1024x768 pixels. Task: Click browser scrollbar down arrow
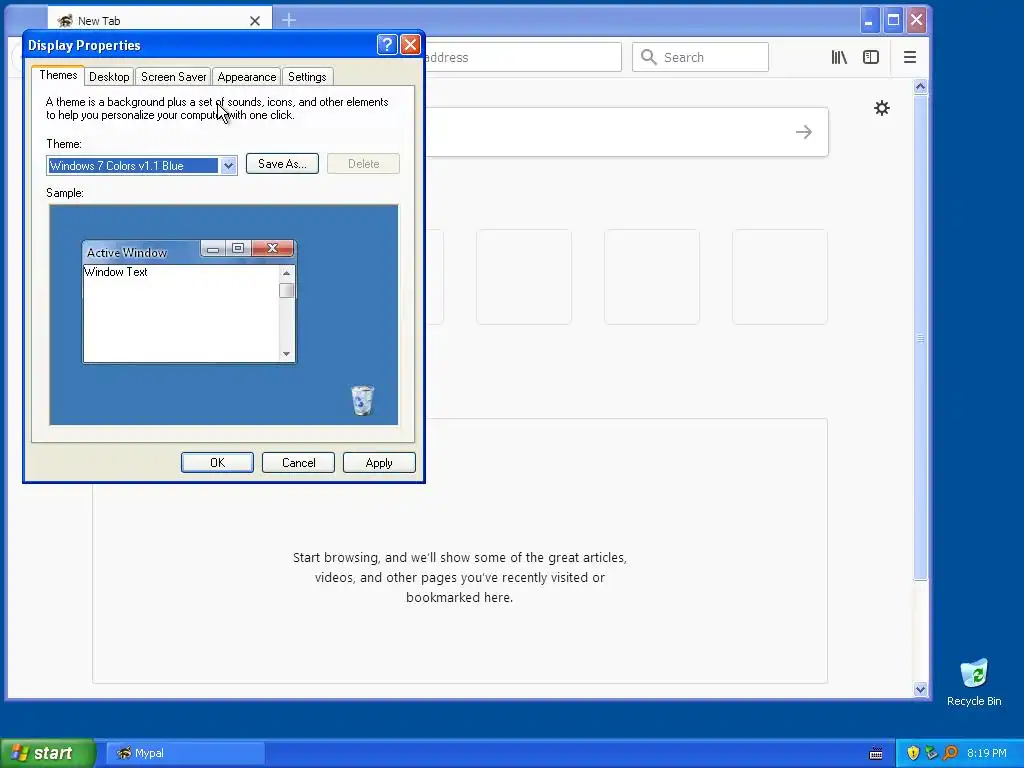coord(920,690)
